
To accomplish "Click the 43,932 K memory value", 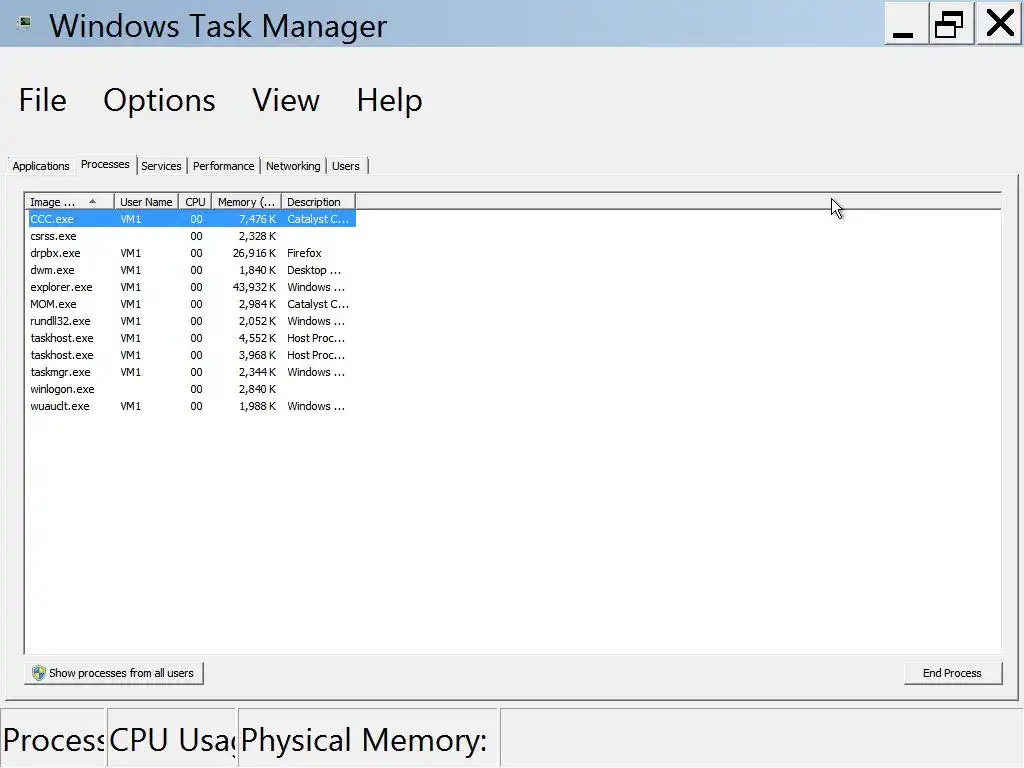I will pyautogui.click(x=254, y=287).
